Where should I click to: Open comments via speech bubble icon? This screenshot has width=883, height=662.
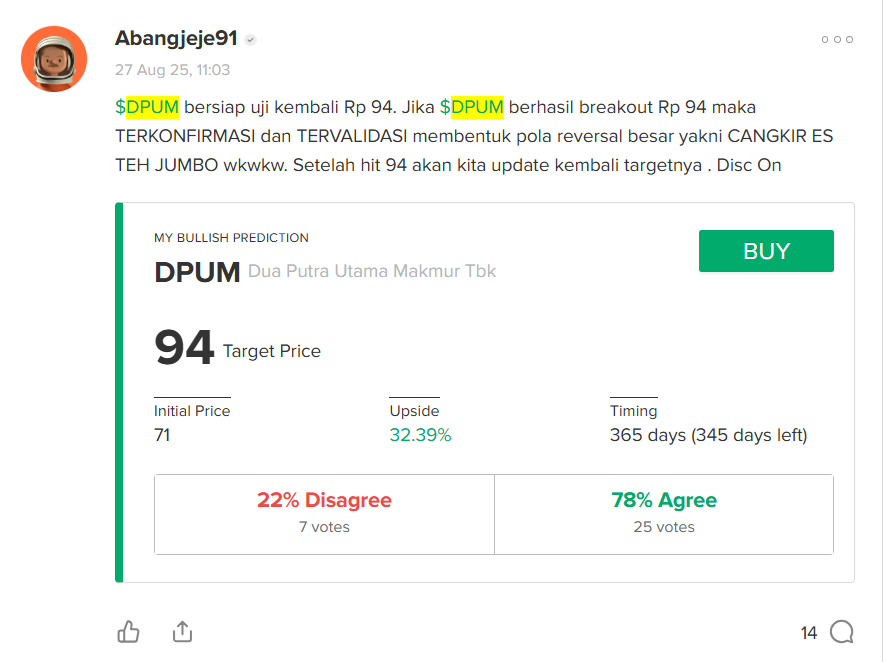click(842, 632)
